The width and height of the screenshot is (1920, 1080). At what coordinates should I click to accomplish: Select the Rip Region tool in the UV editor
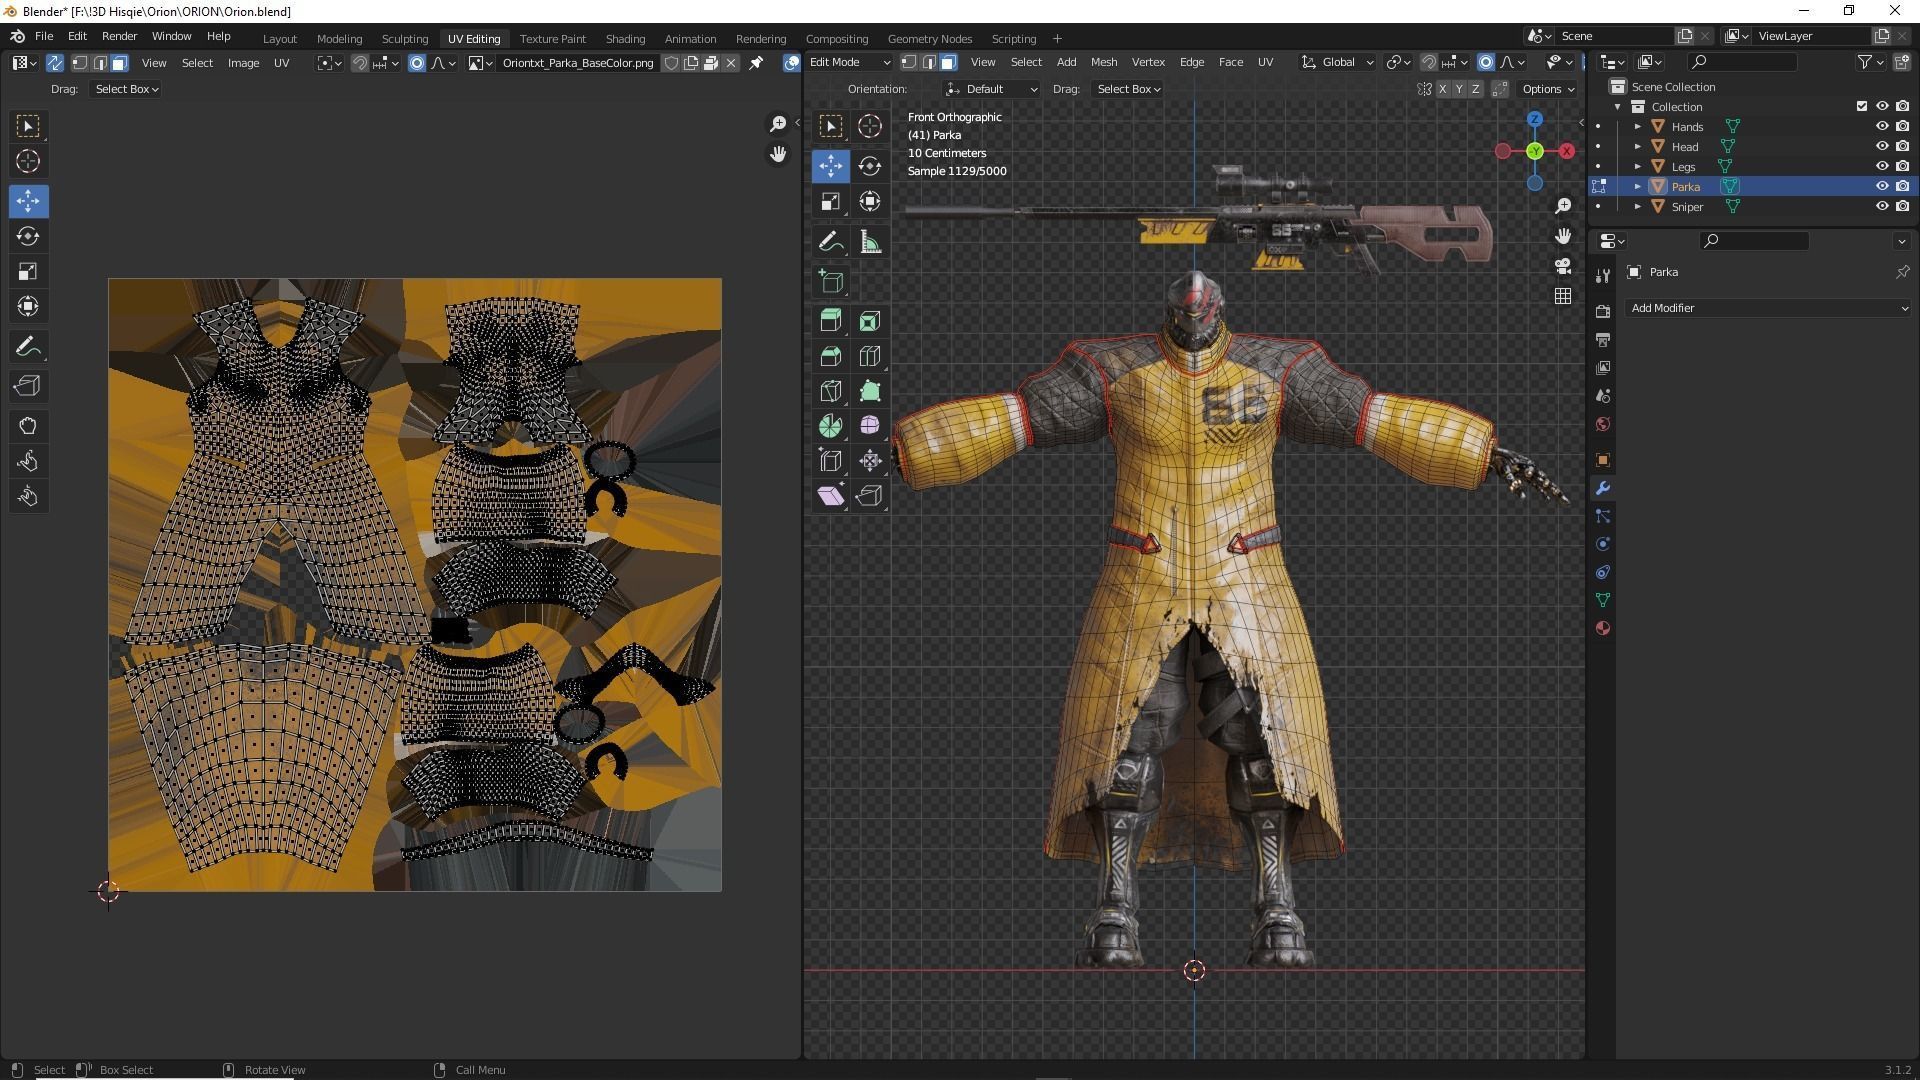[28, 386]
